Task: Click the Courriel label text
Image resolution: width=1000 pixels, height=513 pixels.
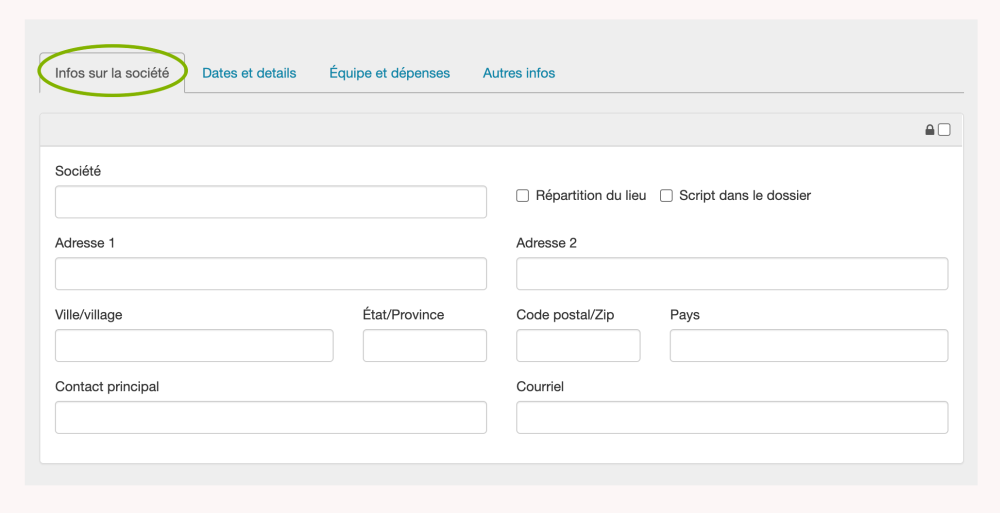Action: 540,387
